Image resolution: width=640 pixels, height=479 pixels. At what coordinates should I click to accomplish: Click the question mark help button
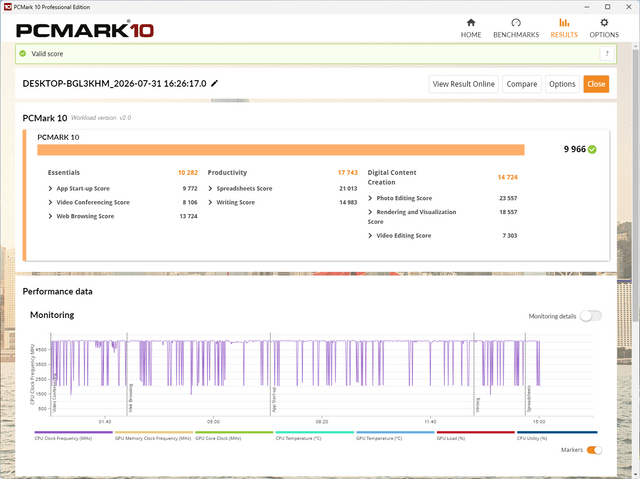[607, 53]
